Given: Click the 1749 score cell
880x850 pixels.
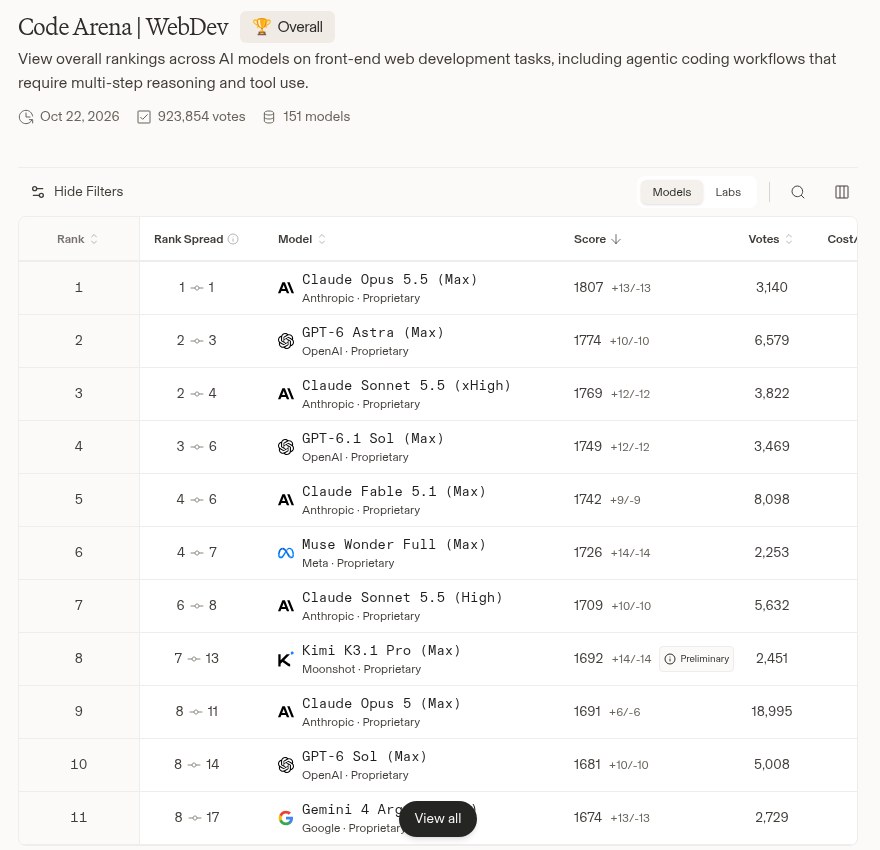Looking at the screenshot, I should coord(588,447).
